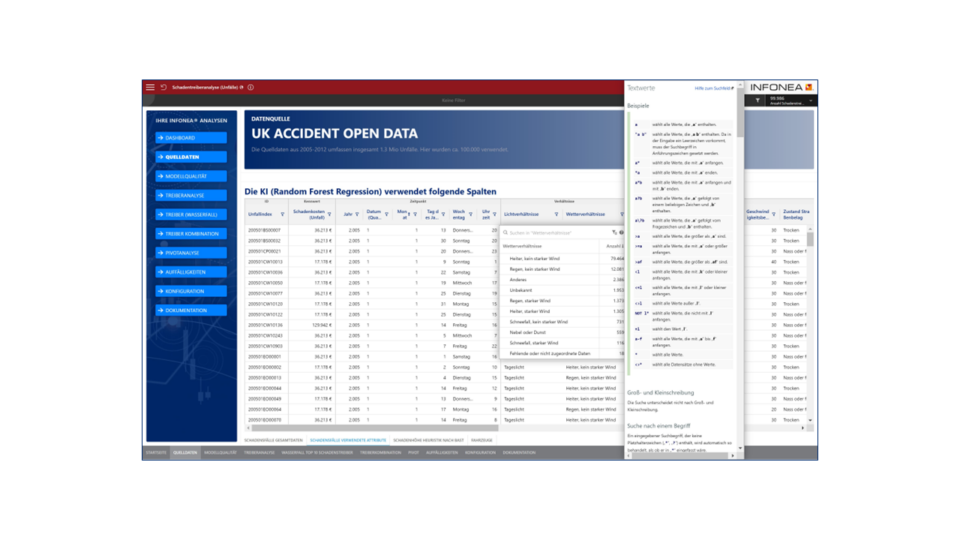Click the help panel's vertical scrollbar
The width and height of the screenshot is (960, 540).
740,113
